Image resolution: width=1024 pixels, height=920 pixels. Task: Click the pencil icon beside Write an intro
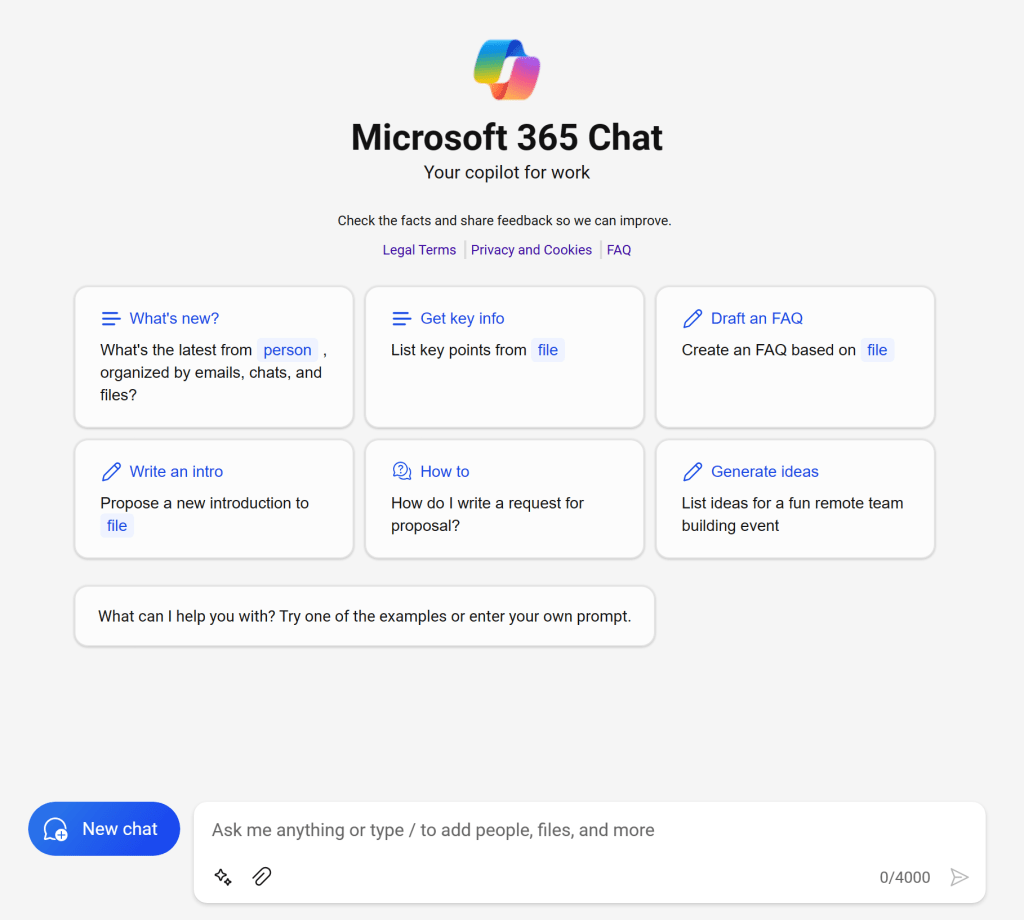111,472
